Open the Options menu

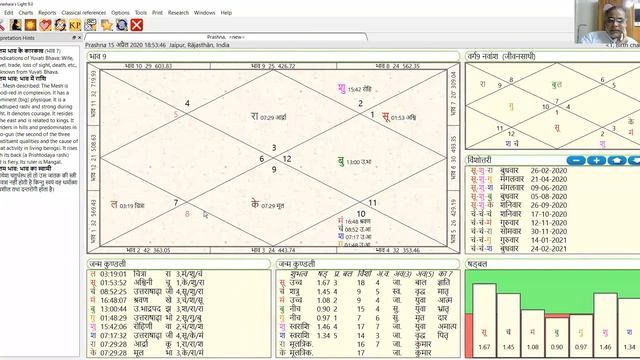120,13
